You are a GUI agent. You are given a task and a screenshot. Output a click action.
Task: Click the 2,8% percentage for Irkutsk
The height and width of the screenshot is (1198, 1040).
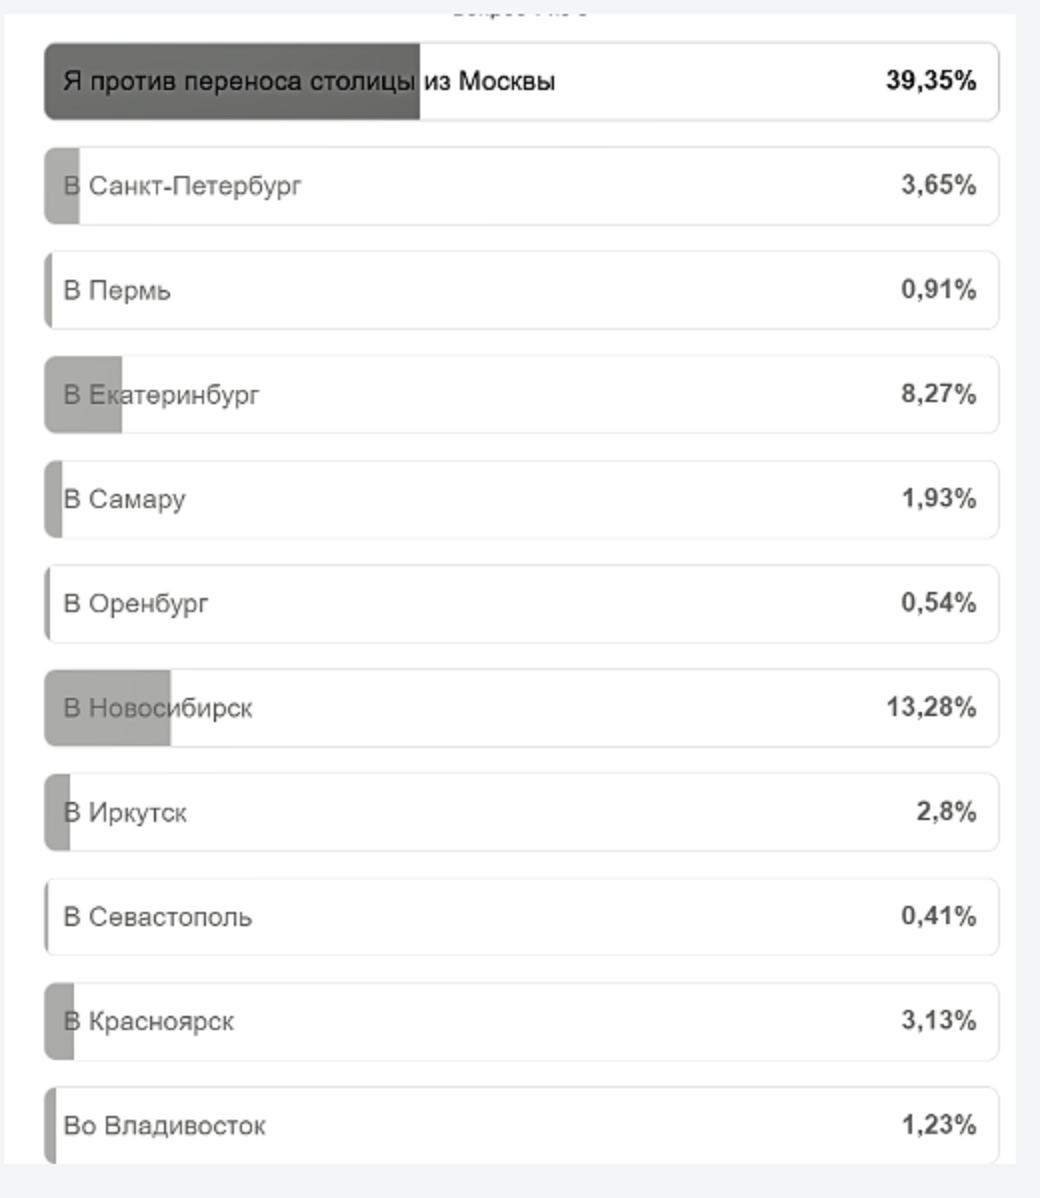pyautogui.click(x=946, y=812)
